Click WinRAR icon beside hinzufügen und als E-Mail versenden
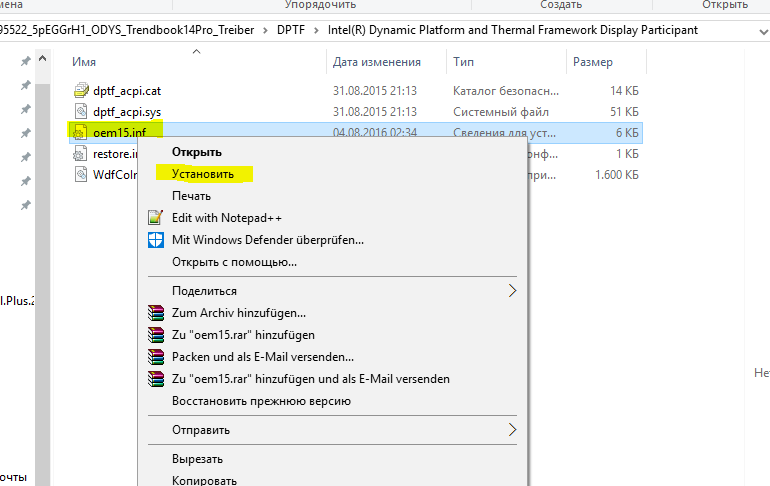770x486 pixels. coord(156,379)
